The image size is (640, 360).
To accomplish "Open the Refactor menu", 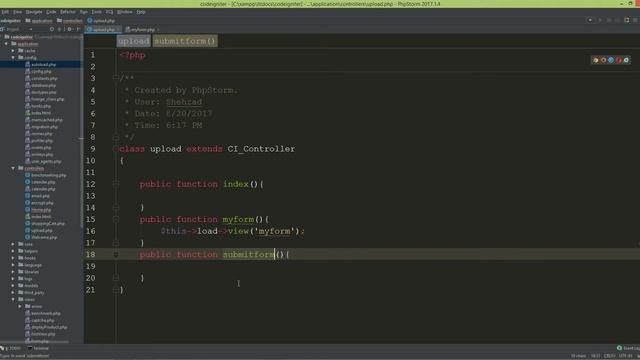I will [68, 12].
